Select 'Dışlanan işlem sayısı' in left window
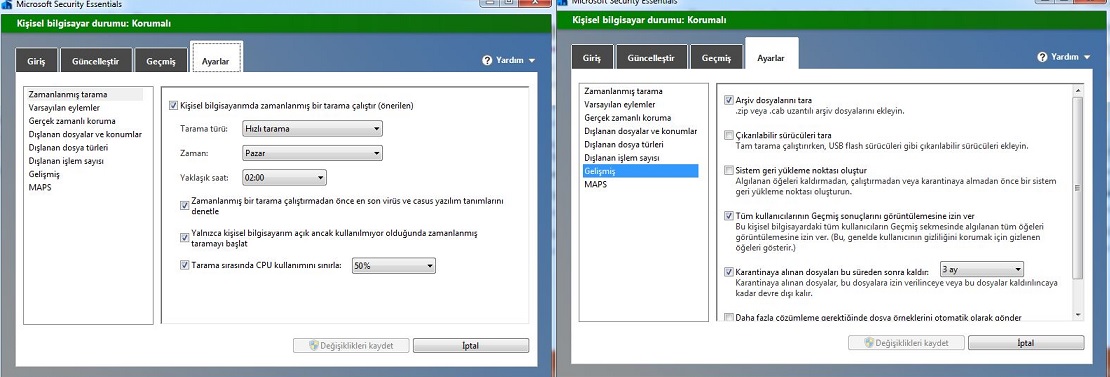The height and width of the screenshot is (377, 1110). (x=66, y=161)
